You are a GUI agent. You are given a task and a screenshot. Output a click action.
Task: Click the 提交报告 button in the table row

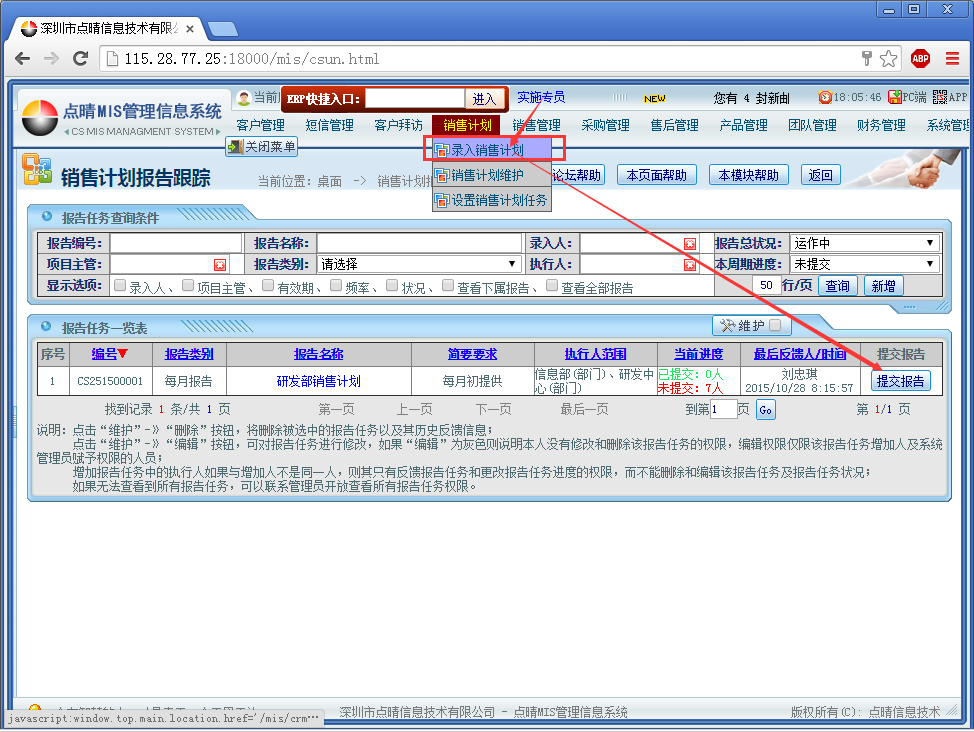point(900,381)
